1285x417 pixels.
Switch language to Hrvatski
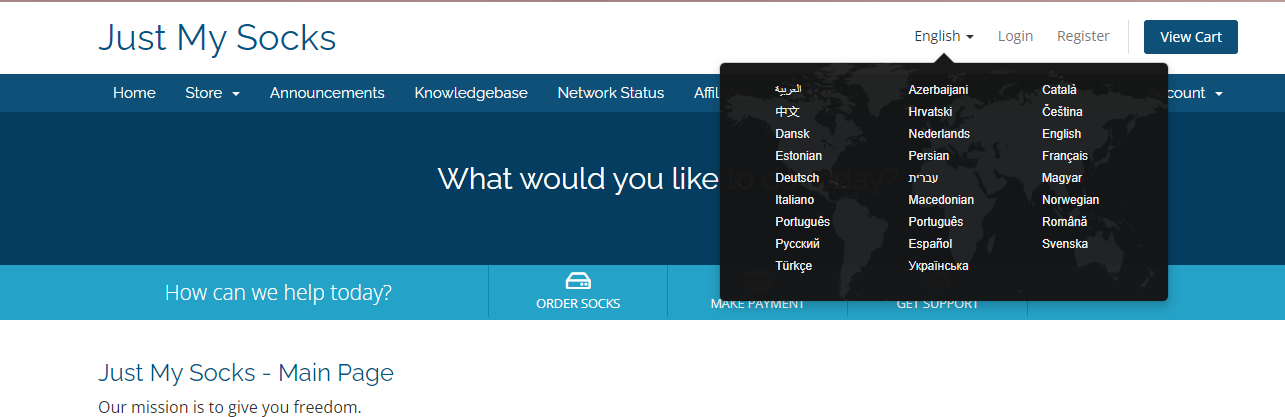click(930, 112)
